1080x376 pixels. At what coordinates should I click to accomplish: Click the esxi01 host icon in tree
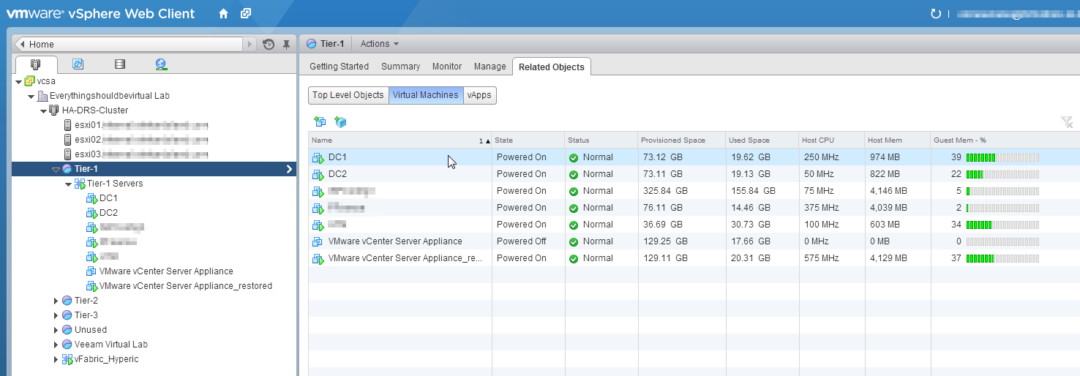68,125
